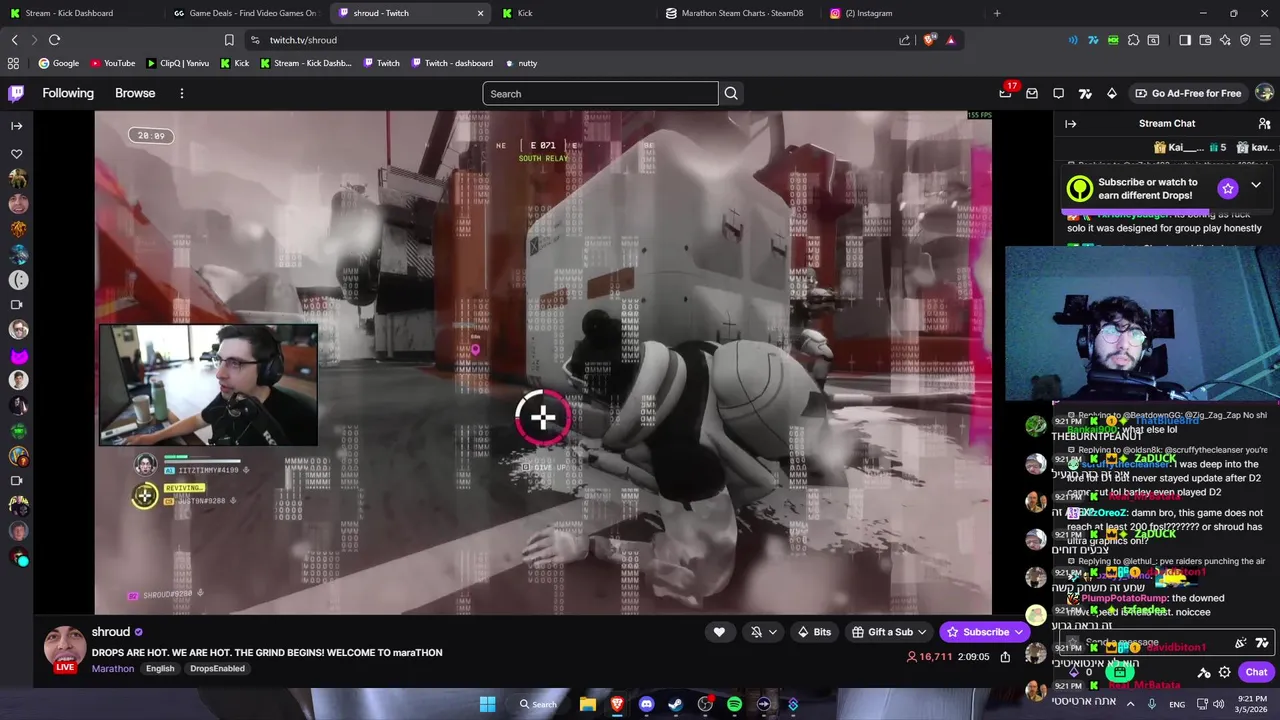
Task: Open the Browse tab
Action: (x=135, y=93)
